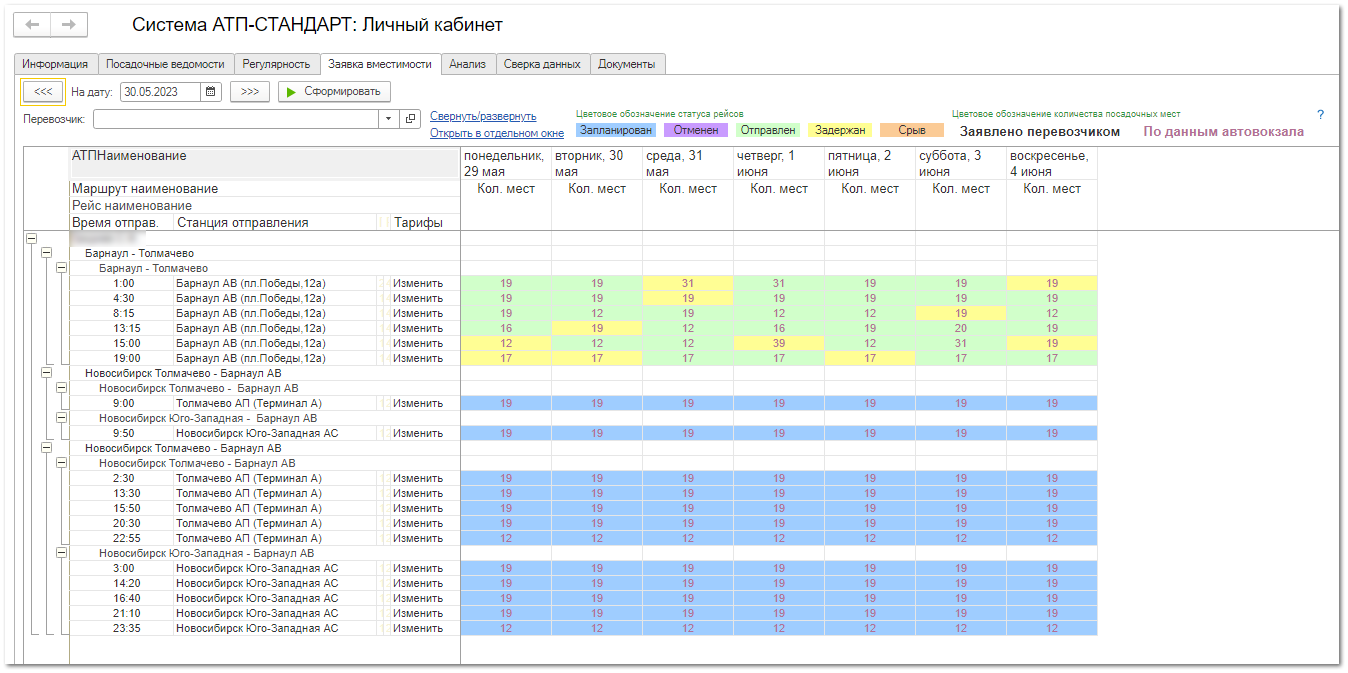Image resolution: width=1348 pixels, height=673 pixels.
Task: Click Изменить for the 1:00 Барнаул trip
Action: (417, 283)
